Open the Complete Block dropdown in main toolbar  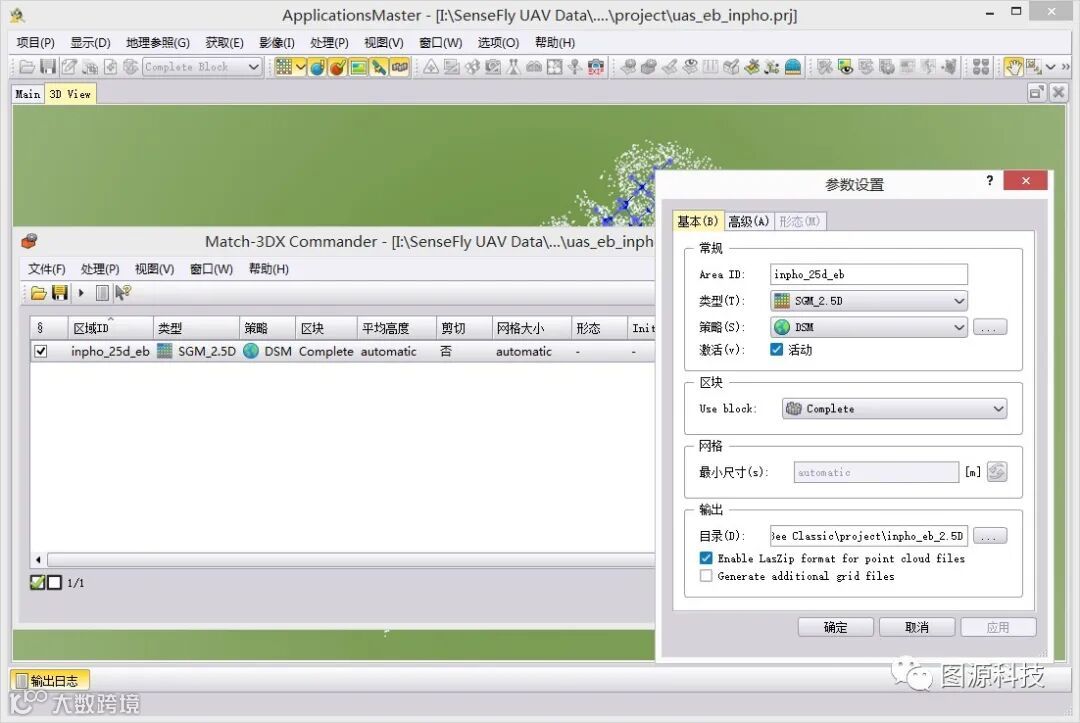tap(202, 67)
